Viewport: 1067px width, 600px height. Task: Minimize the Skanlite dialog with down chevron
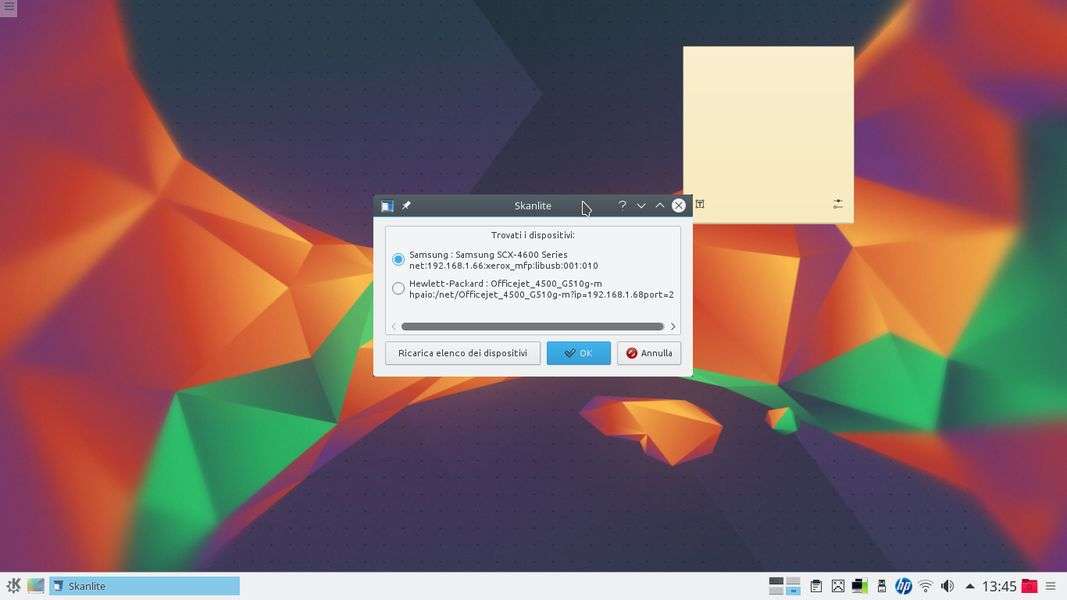pos(641,205)
